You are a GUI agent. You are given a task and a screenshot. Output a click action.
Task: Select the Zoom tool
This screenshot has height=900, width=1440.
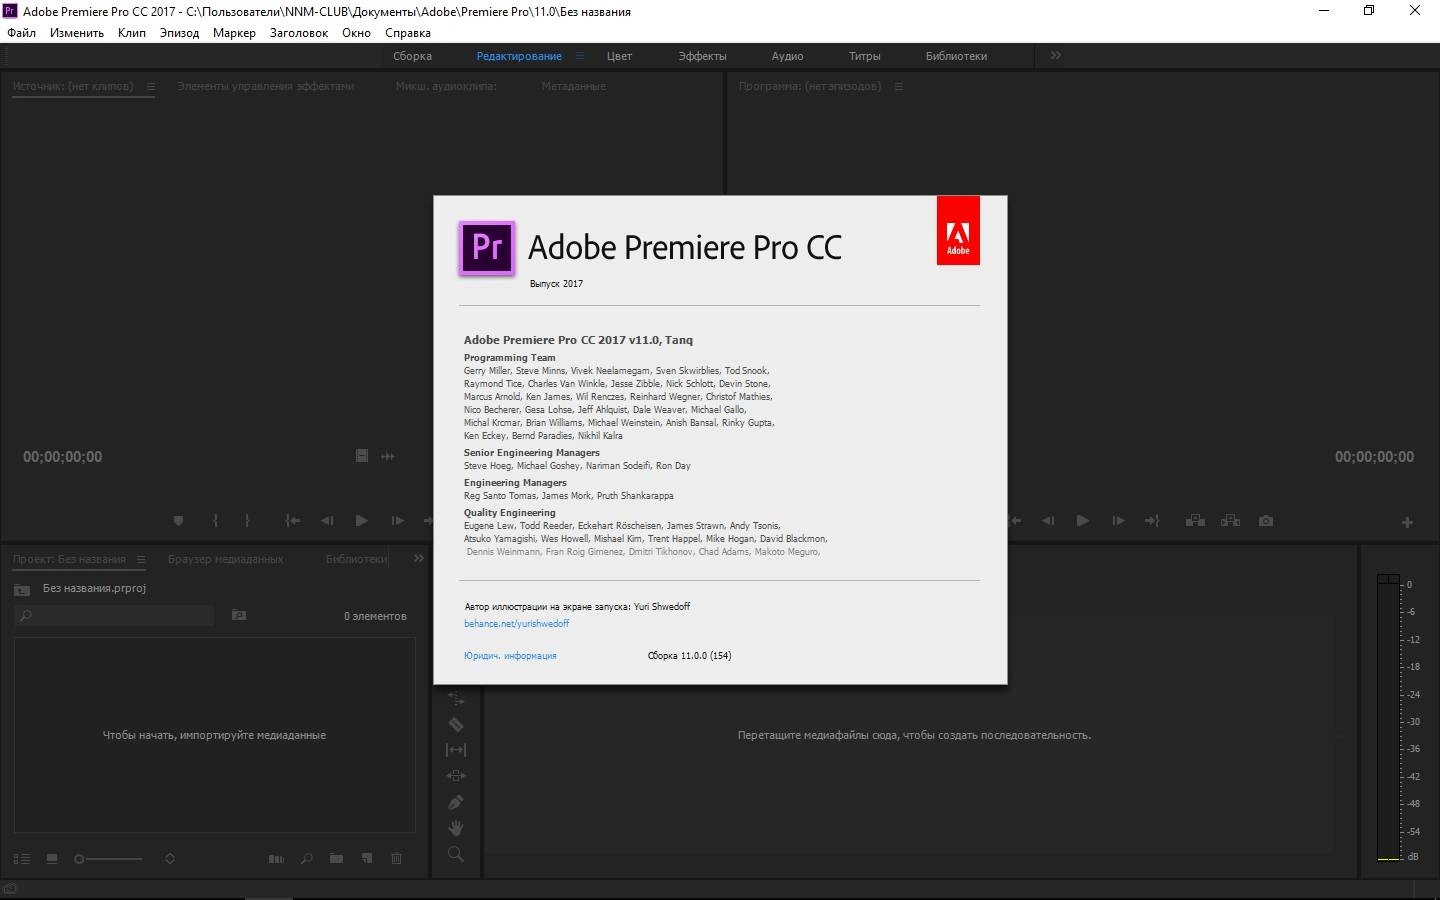point(456,854)
